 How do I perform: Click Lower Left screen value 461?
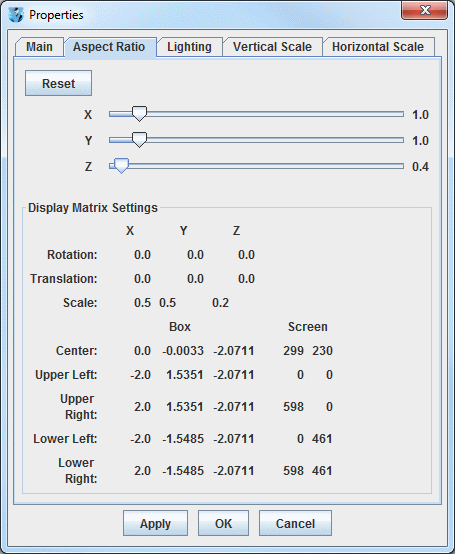pyautogui.click(x=322, y=439)
